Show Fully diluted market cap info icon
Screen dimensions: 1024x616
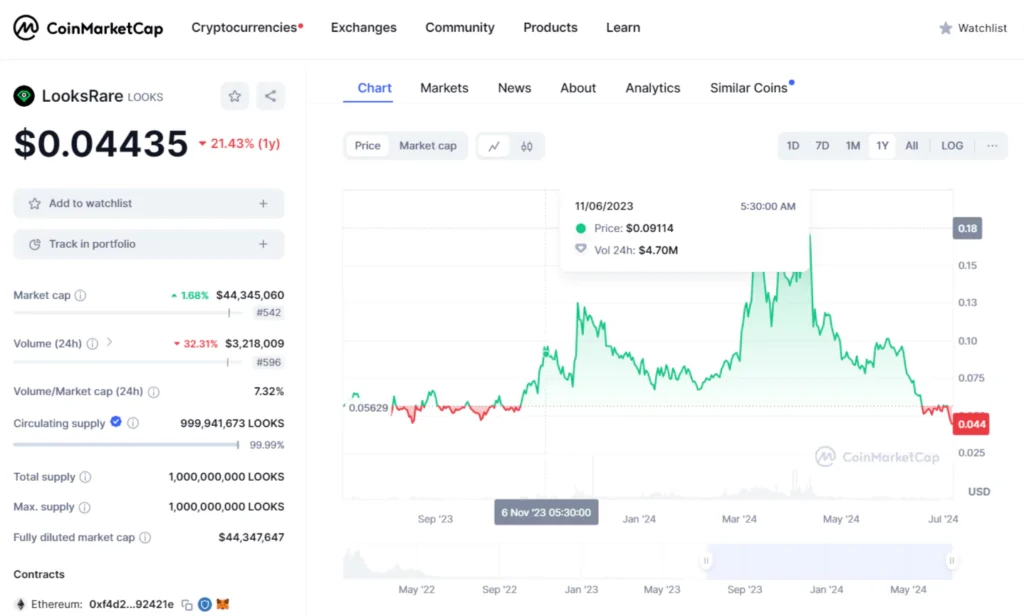145,538
